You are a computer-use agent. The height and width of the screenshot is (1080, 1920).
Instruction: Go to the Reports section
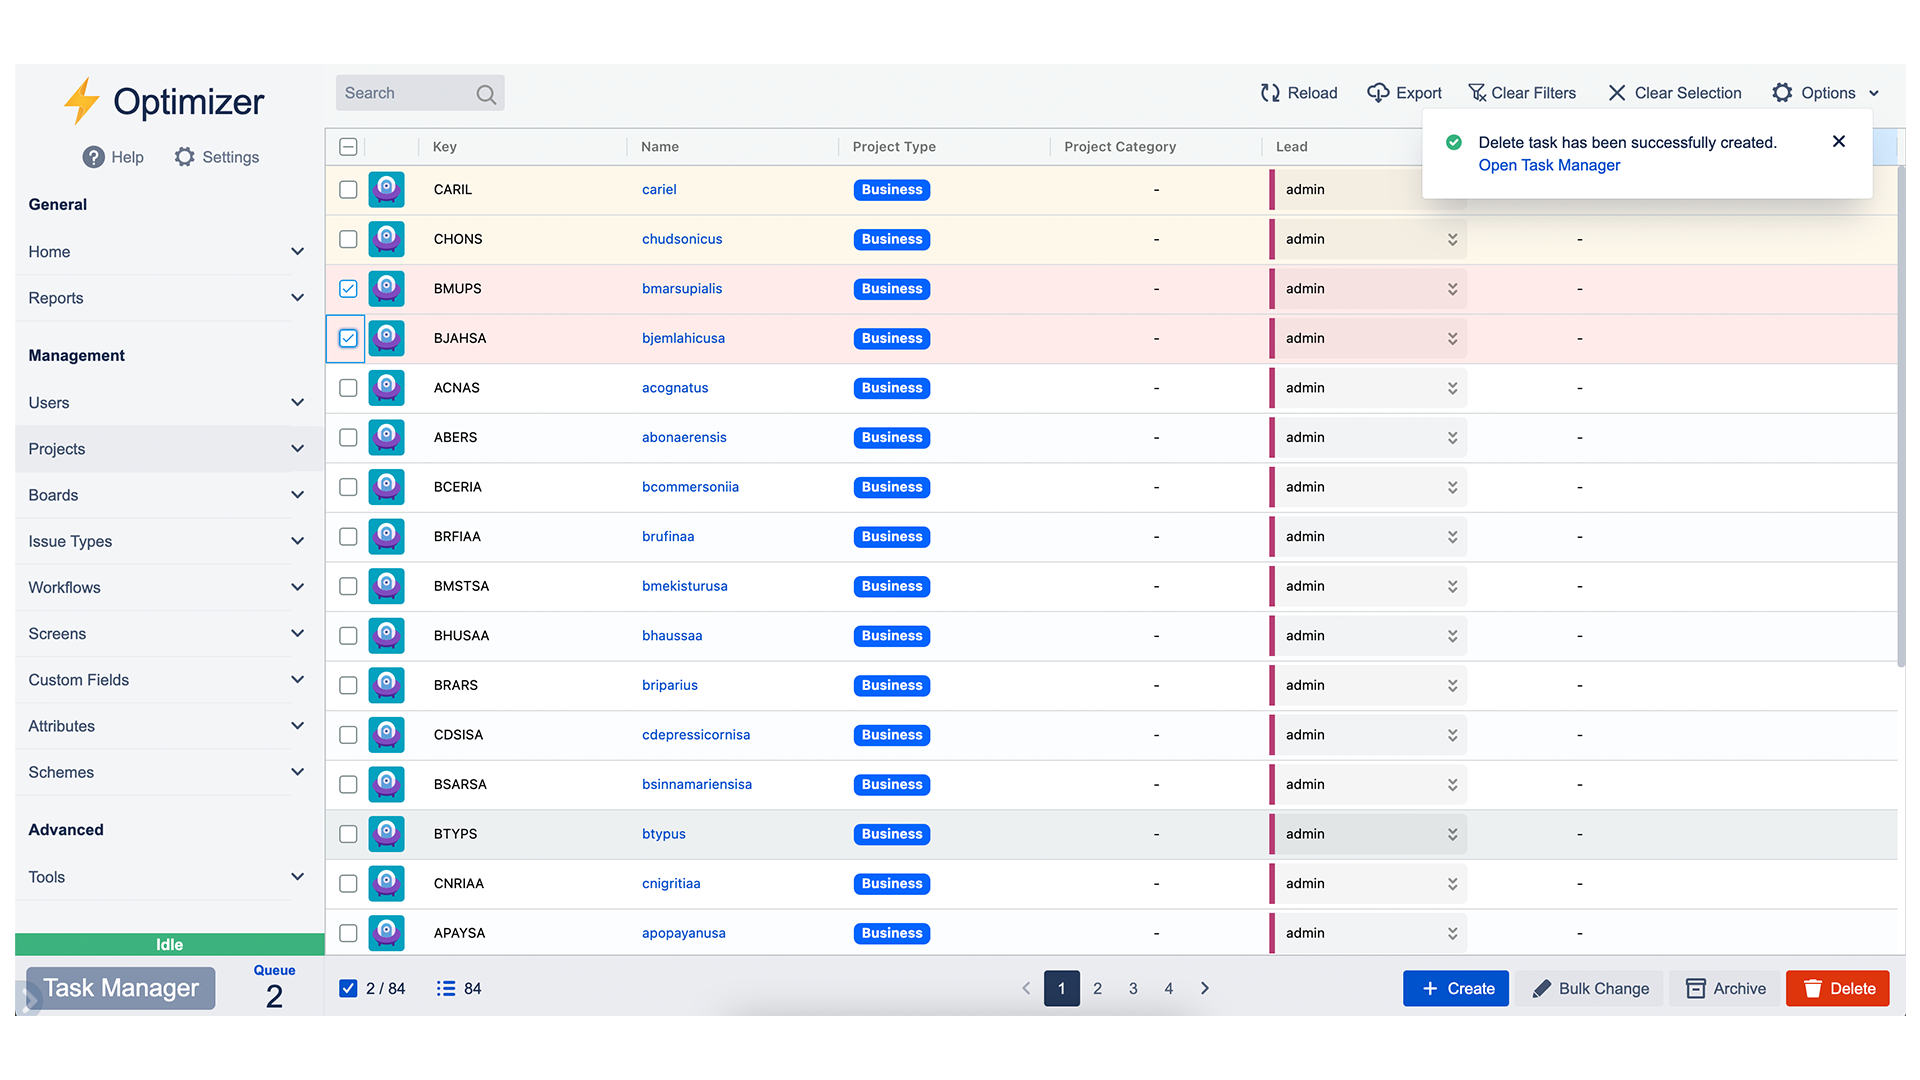click(55, 298)
